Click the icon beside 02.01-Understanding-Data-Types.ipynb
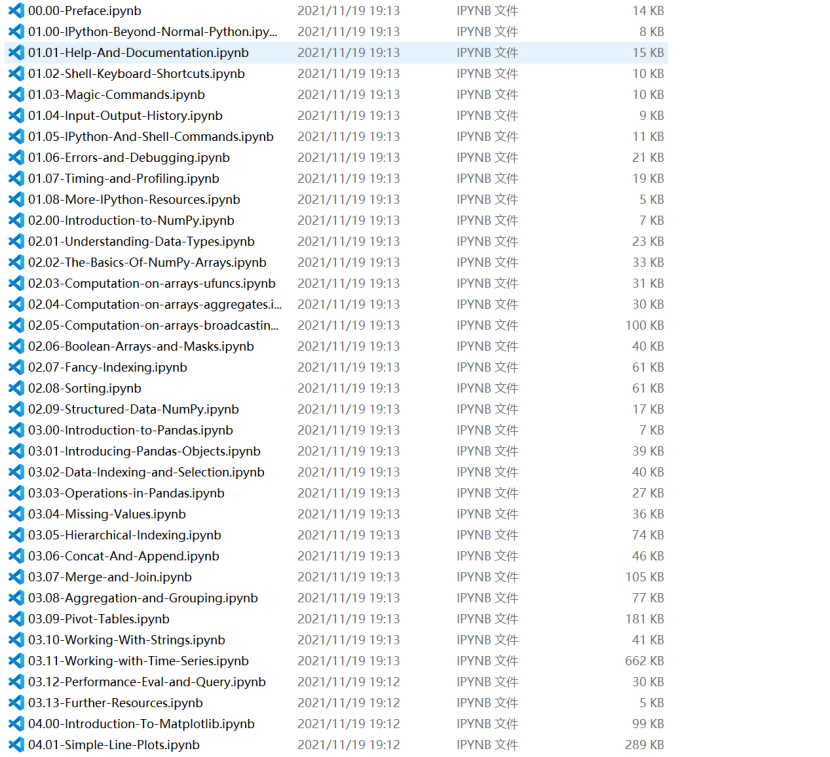Screen dimensions: 830x757 16,241
